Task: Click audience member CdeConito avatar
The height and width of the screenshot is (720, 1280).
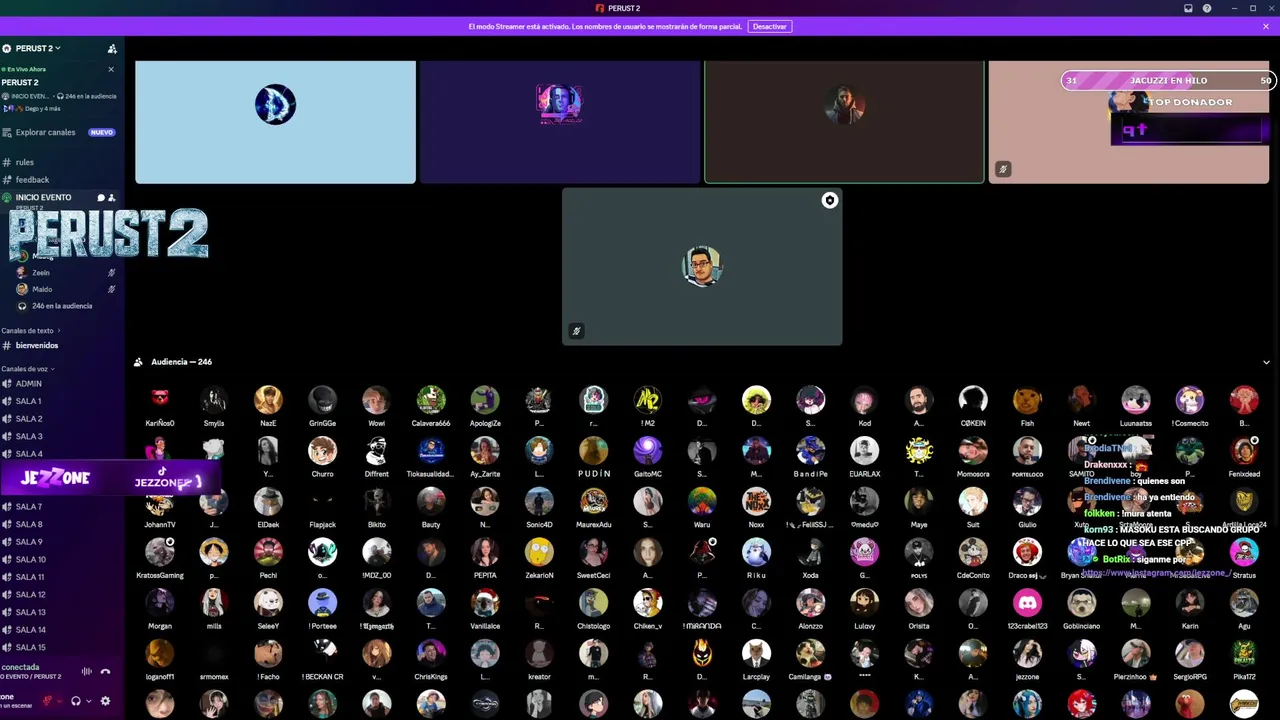Action: pyautogui.click(x=973, y=552)
